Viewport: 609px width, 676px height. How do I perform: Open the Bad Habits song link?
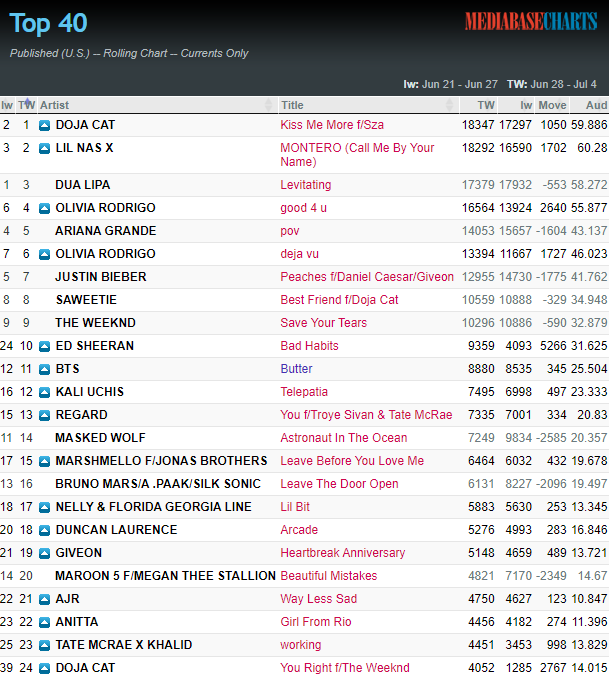tap(309, 346)
